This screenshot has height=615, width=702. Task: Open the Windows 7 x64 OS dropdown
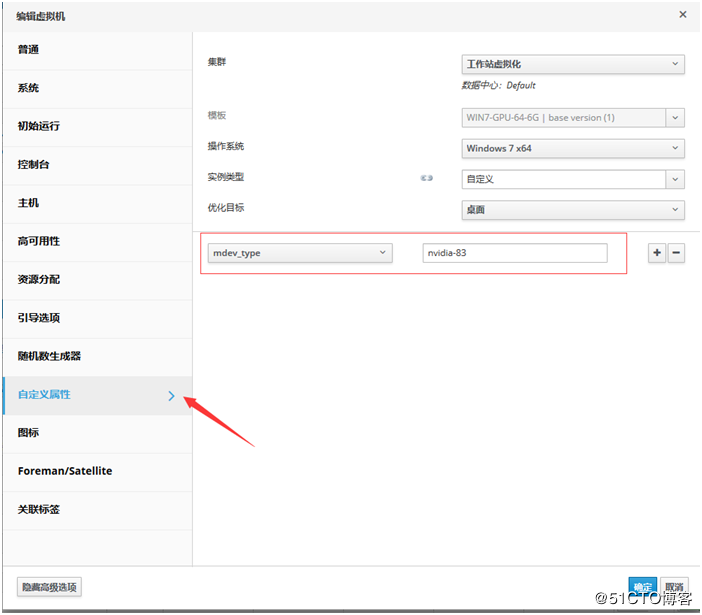(x=573, y=148)
